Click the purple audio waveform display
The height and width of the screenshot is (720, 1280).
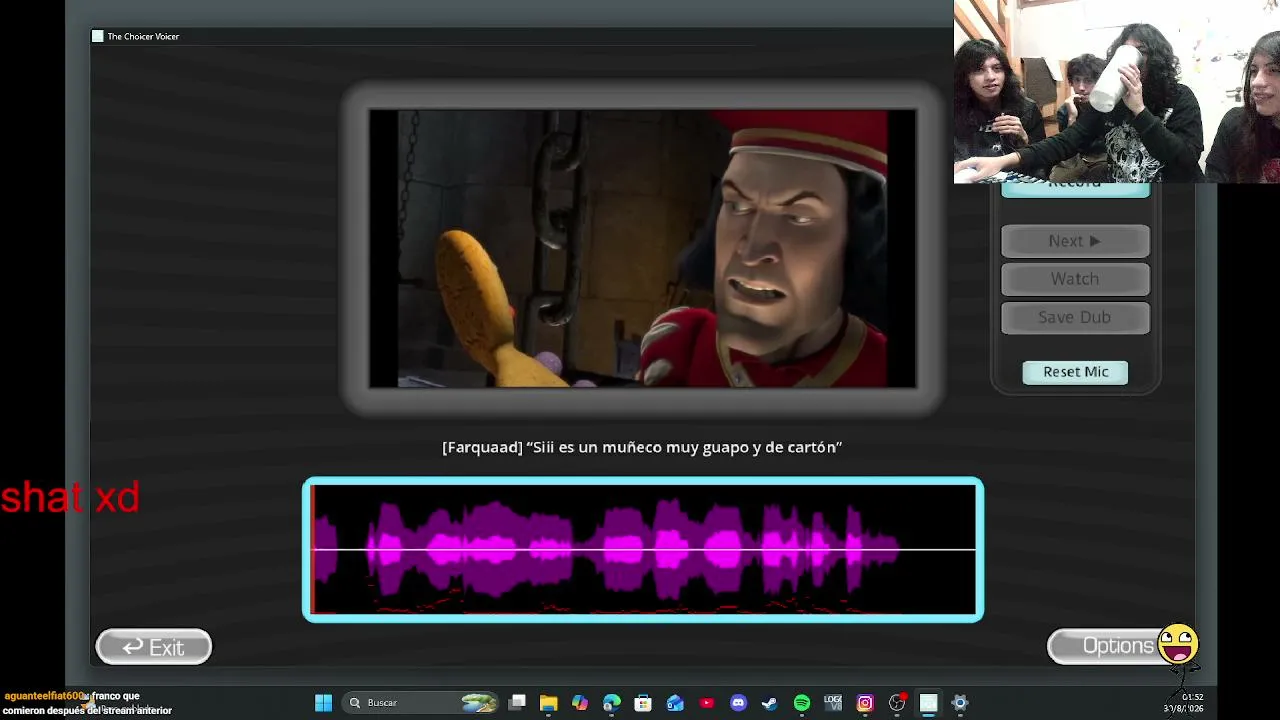point(643,549)
